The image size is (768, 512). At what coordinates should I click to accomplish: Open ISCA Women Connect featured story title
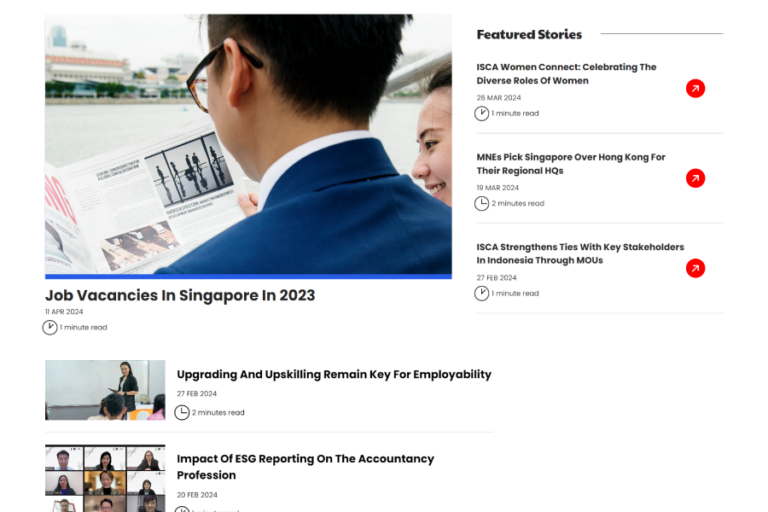coord(566,74)
